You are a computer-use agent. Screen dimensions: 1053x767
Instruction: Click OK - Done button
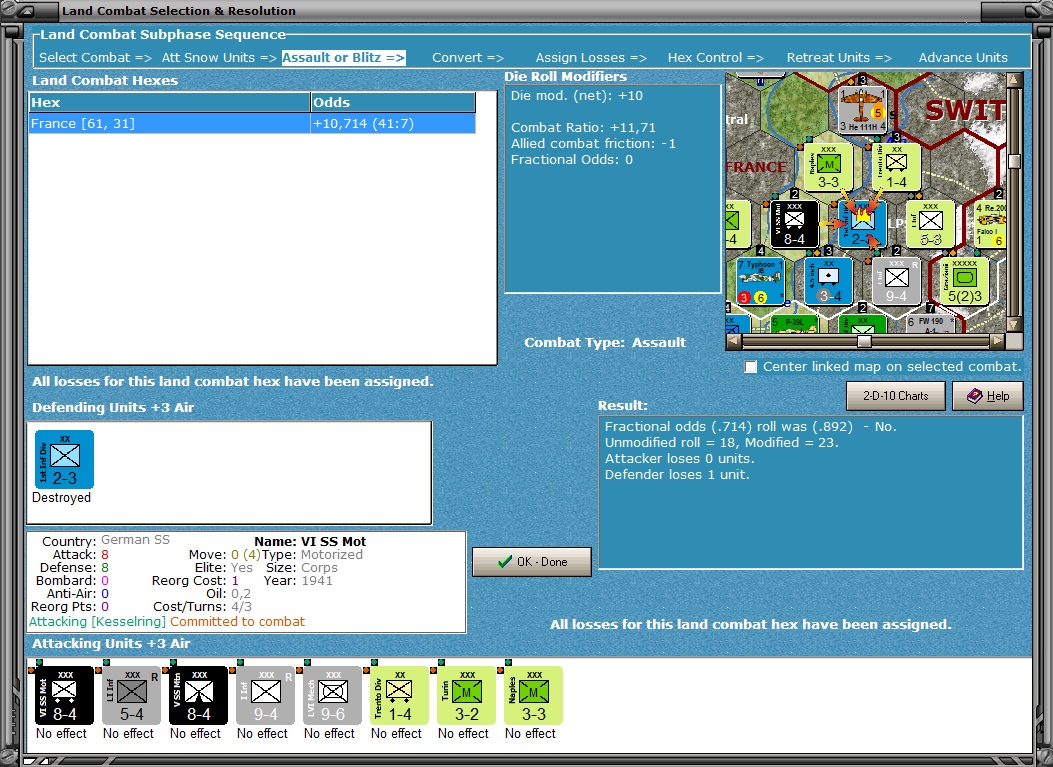coord(532,561)
